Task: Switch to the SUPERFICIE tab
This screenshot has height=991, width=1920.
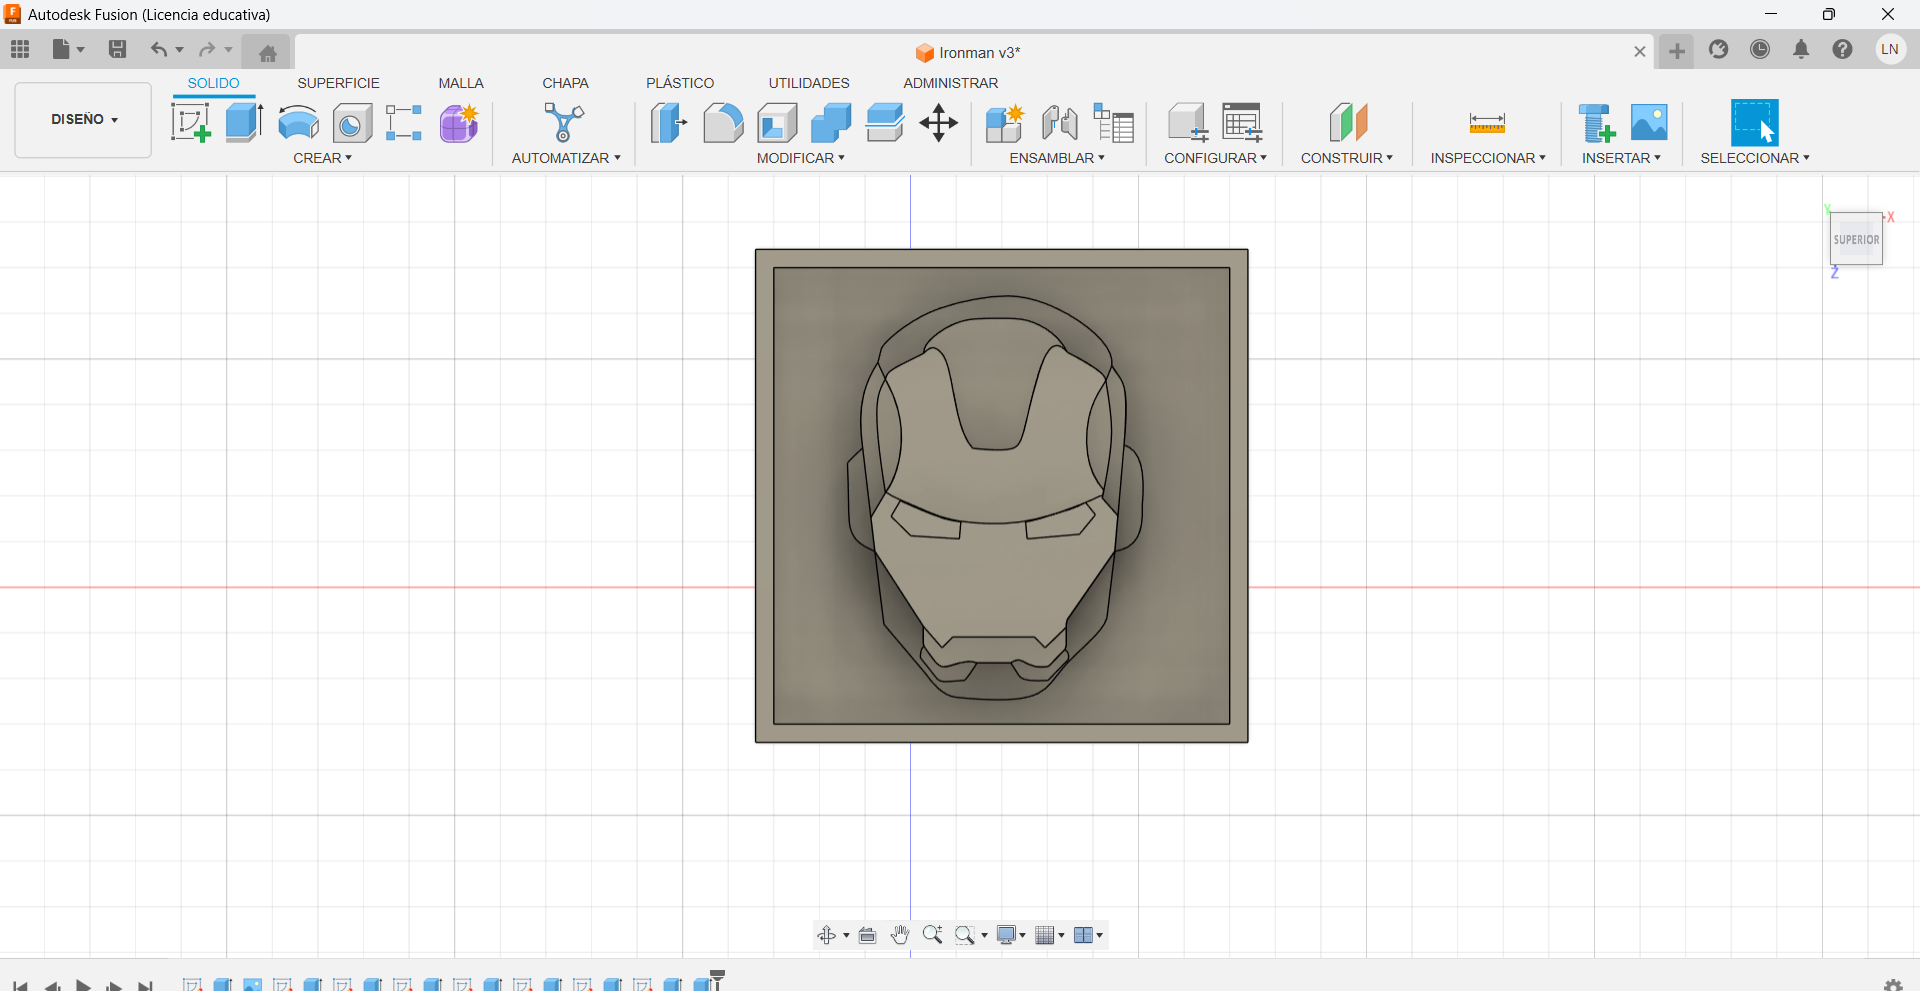Action: tap(338, 83)
